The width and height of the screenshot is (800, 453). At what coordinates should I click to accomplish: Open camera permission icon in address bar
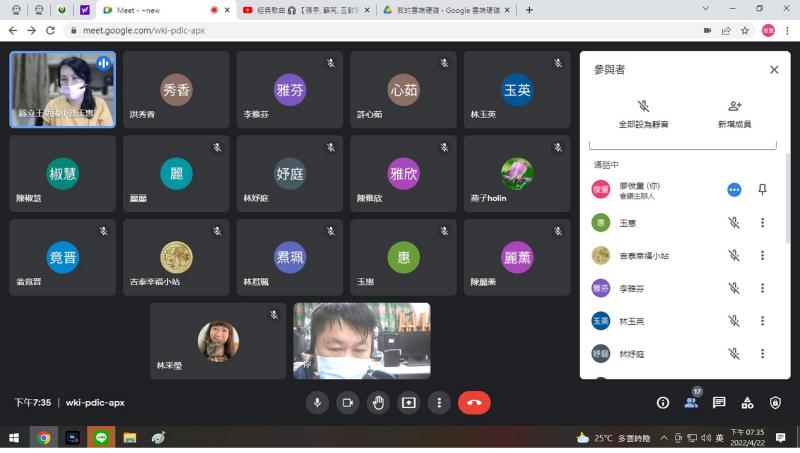[707, 31]
